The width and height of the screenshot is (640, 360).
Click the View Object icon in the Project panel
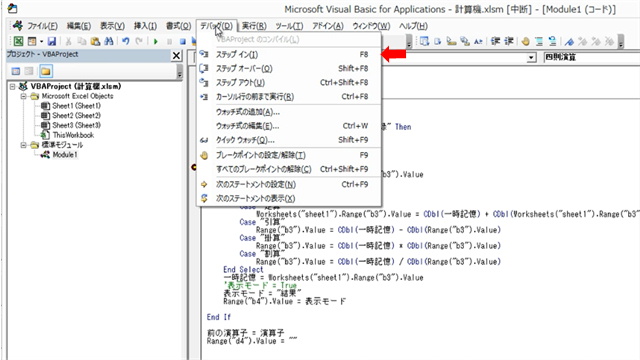coord(29,71)
